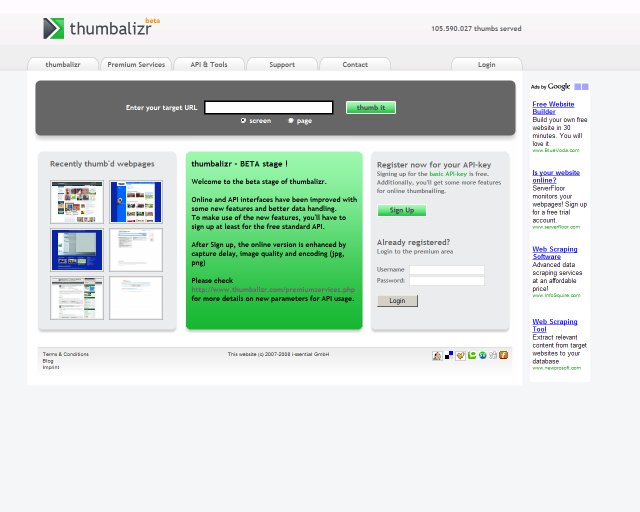Screen dimensions: 640x512
Task: Click the heart-with-checkmark bookmark icon
Action: click(460, 356)
